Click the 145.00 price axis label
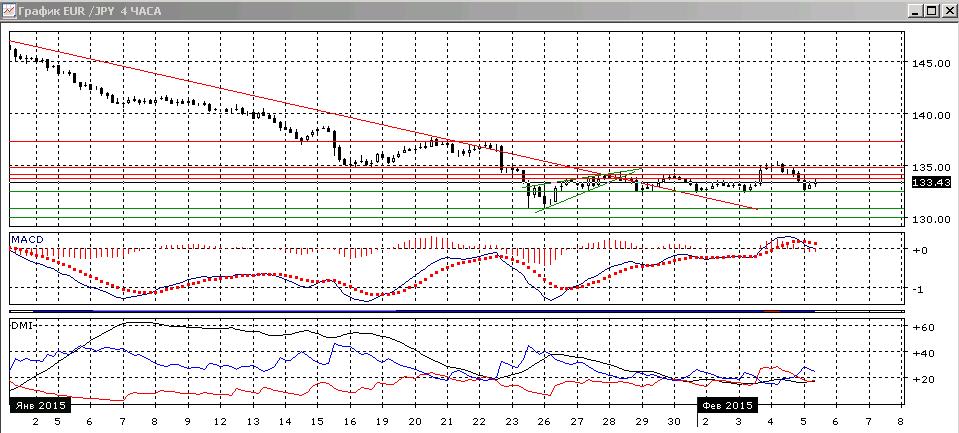The width and height of the screenshot is (959, 433). click(931, 63)
